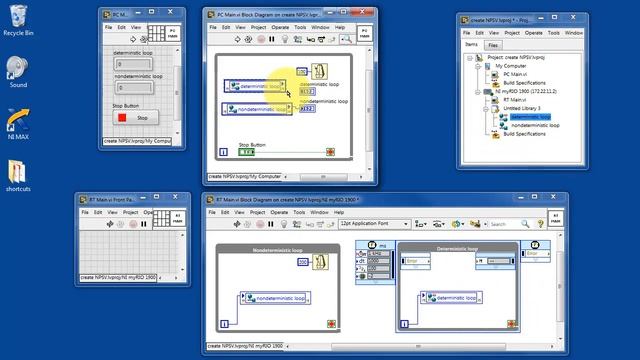Image resolution: width=640 pixels, height=360 pixels.
Task: Click loop iteration terminal in PC Main diagram
Action: point(223,152)
